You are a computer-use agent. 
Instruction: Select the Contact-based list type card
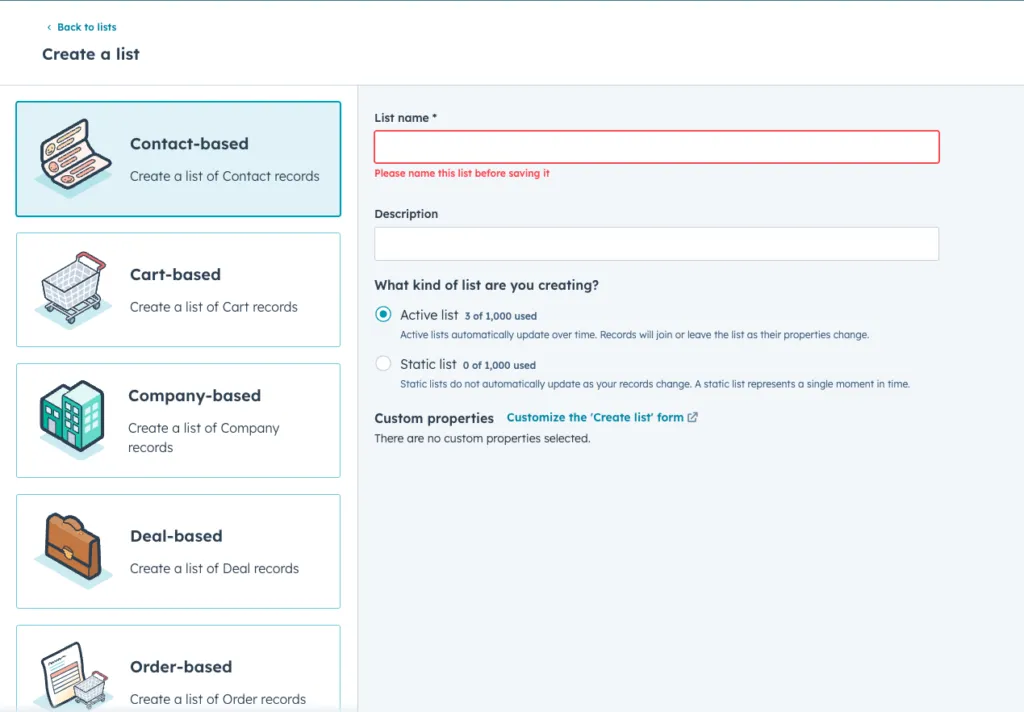[178, 158]
